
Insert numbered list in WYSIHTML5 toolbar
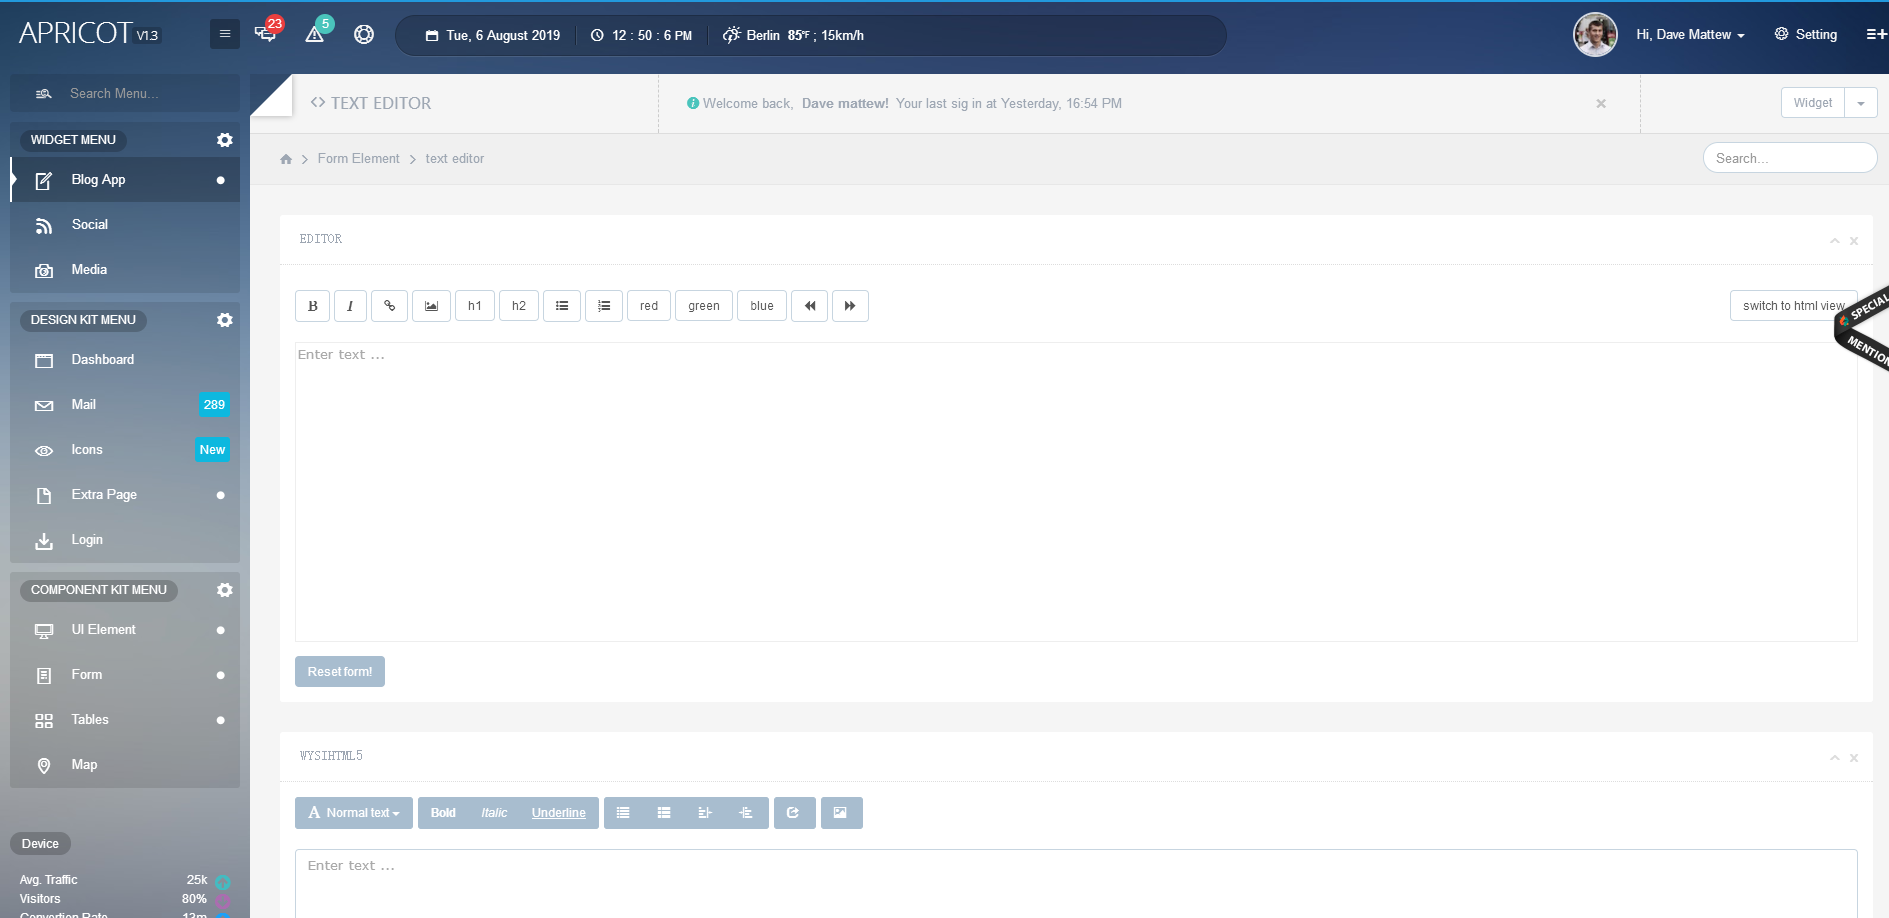tap(664, 813)
